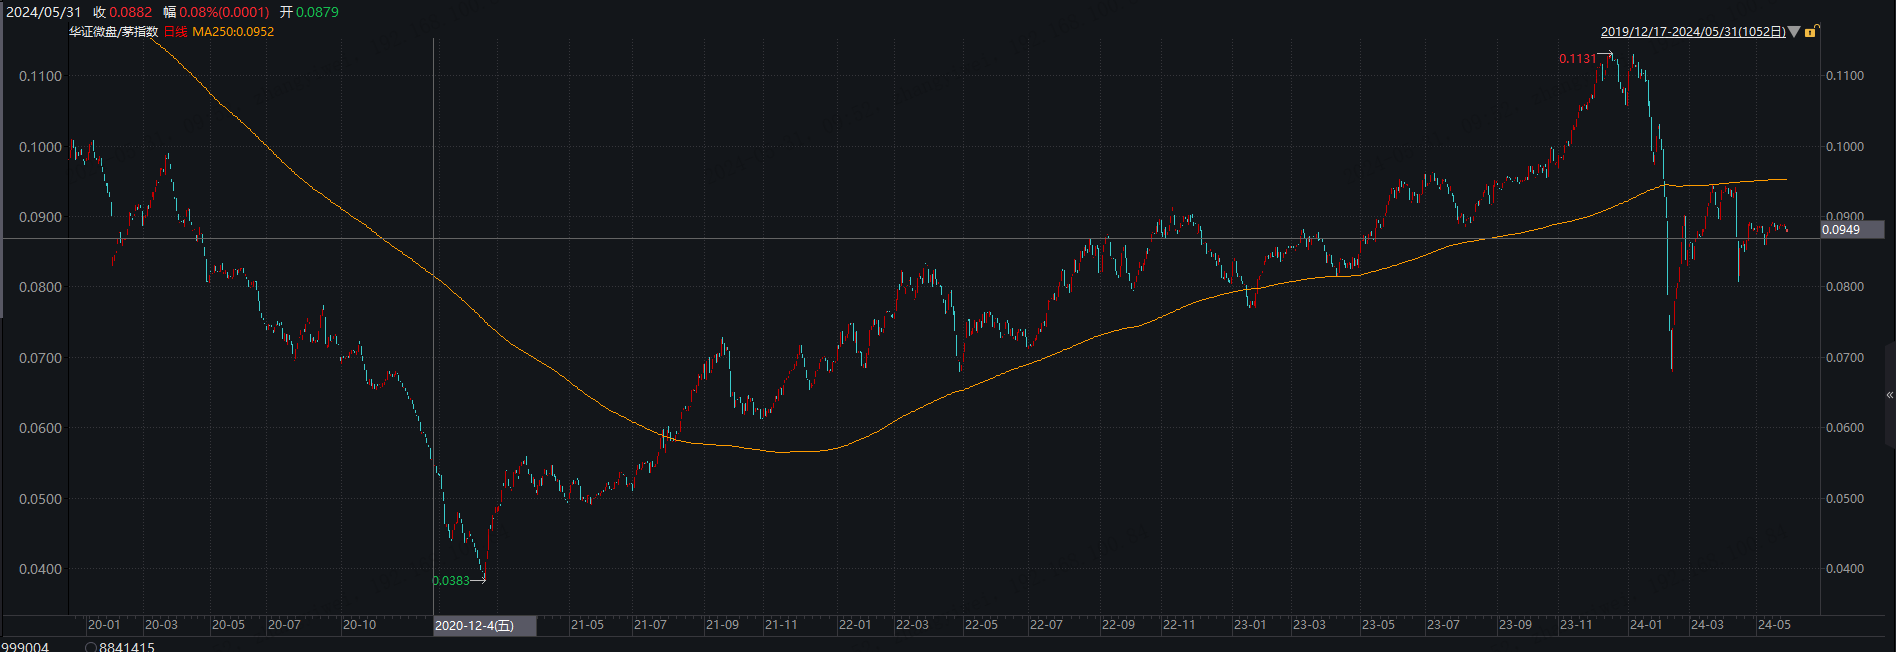
Task: Click the 23-05 time axis label
Action: pyautogui.click(x=1378, y=625)
